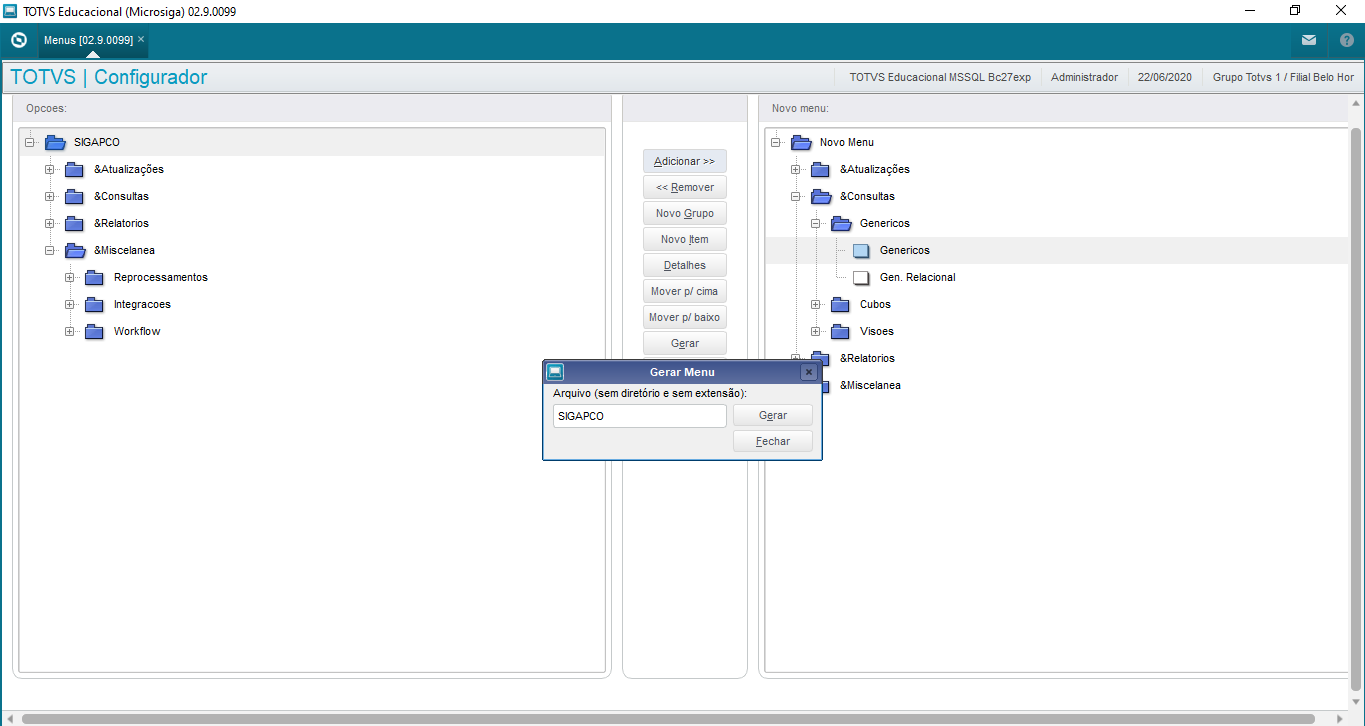Click the &Consultas folder icon in Novo menu panel
Screen dimensions: 1365x726
coord(821,196)
